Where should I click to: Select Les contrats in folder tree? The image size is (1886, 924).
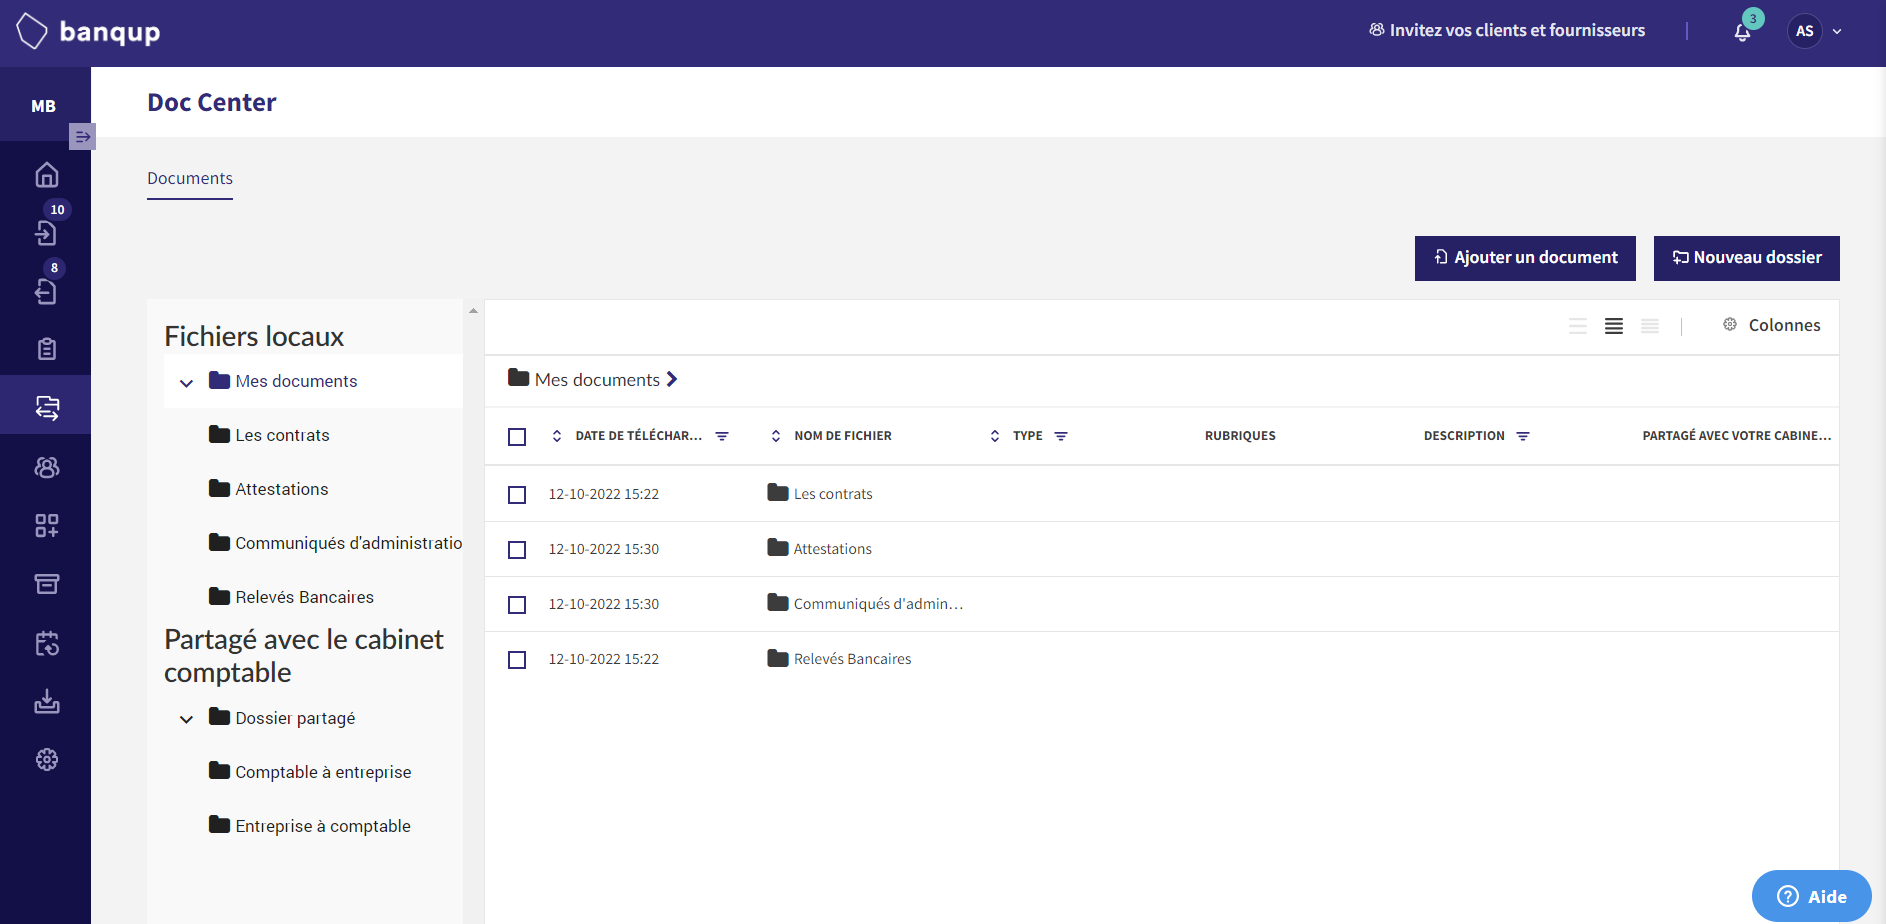tap(269, 435)
